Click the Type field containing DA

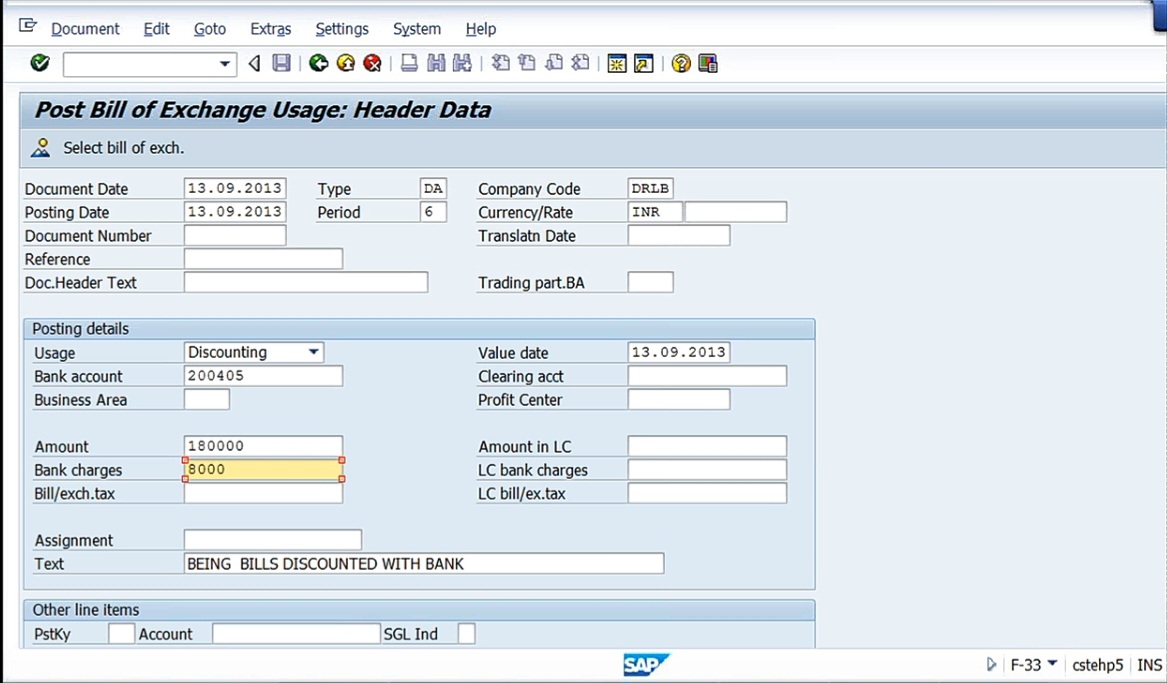coord(433,188)
